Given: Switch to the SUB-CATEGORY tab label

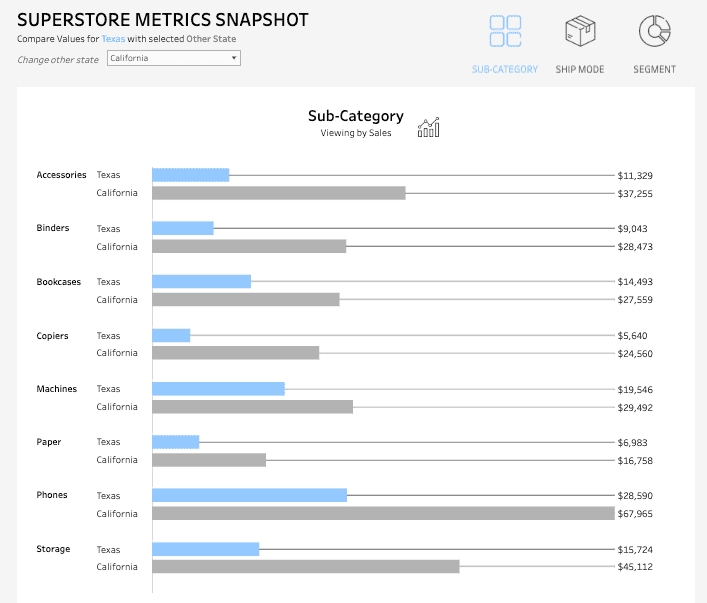Looking at the screenshot, I should click(x=505, y=70).
